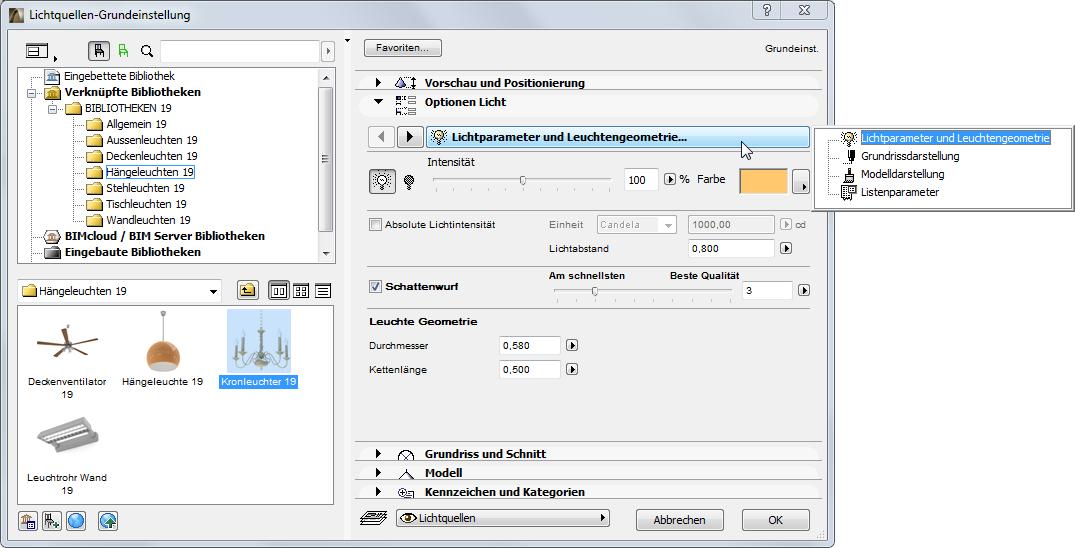The height and width of the screenshot is (548, 1075).
Task: Switch to large icons view
Action: coord(278,291)
